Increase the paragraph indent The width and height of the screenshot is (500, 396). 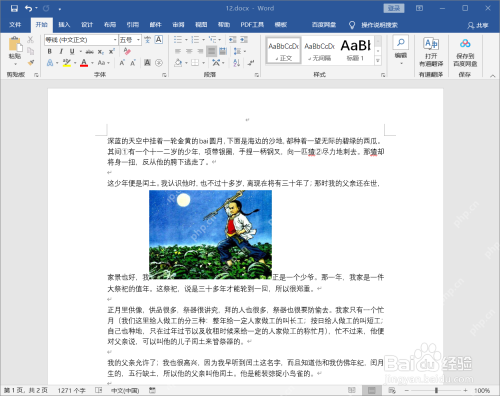[244, 40]
